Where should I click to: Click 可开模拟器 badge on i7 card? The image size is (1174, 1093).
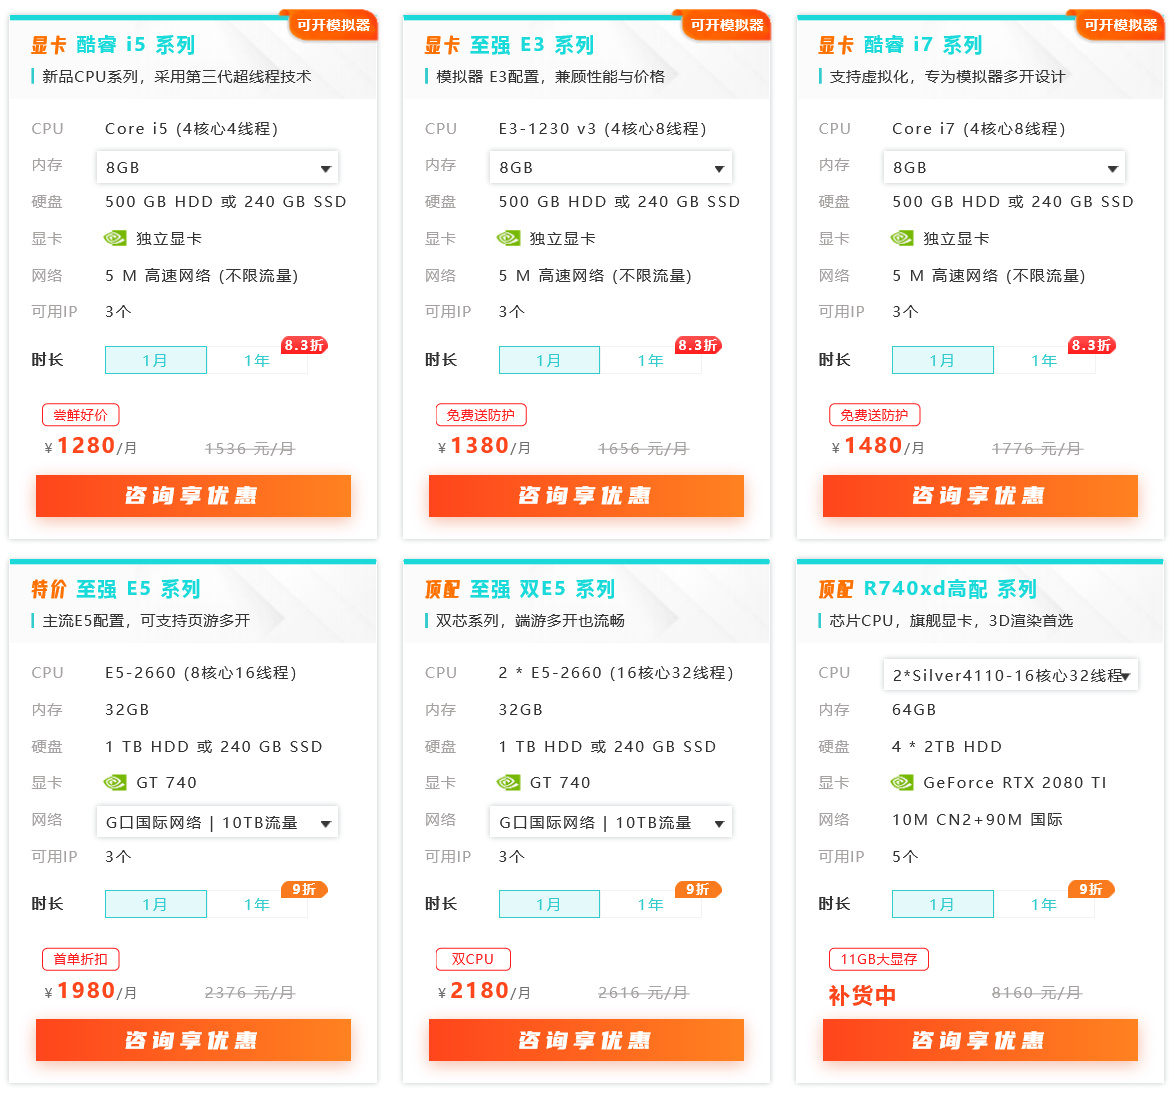1120,25
